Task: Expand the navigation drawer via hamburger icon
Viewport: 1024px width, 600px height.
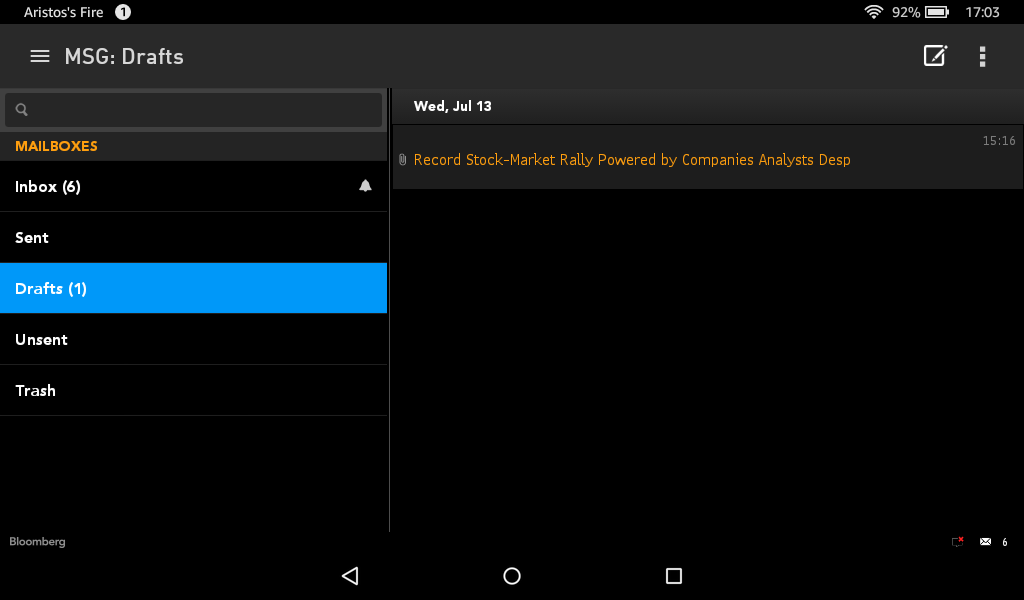Action: [x=39, y=56]
